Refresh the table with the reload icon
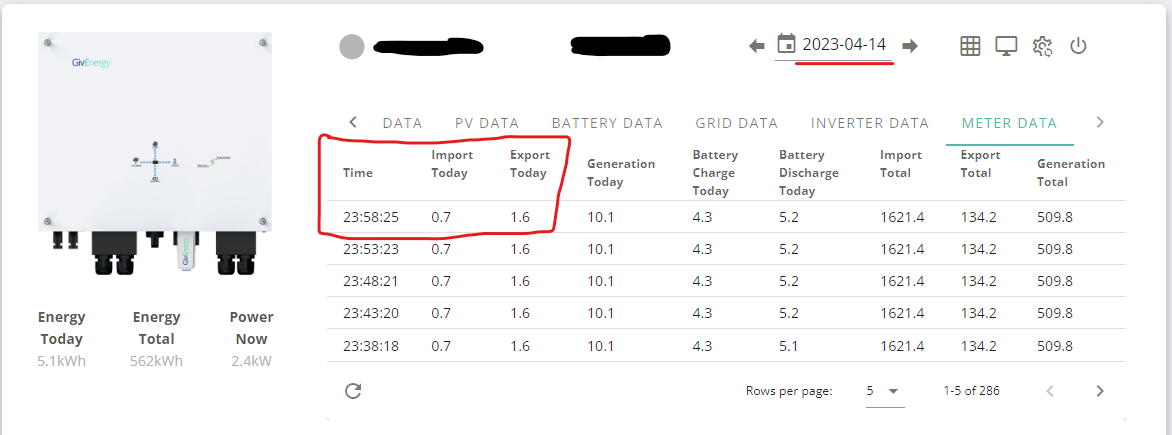 point(353,391)
